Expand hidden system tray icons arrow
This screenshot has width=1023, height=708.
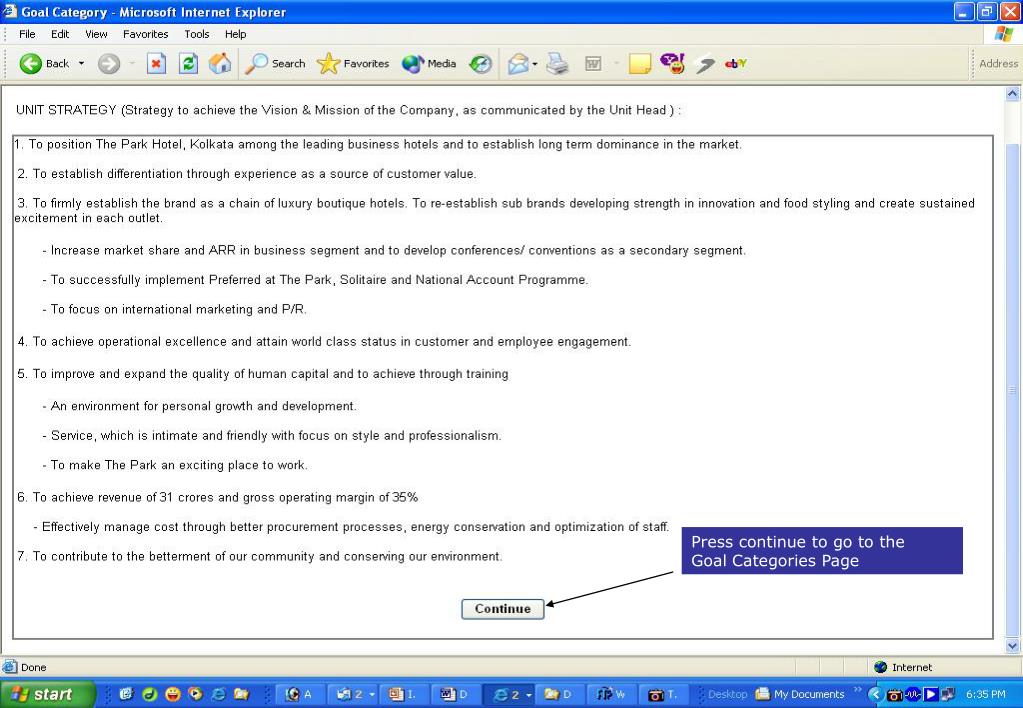[876, 694]
